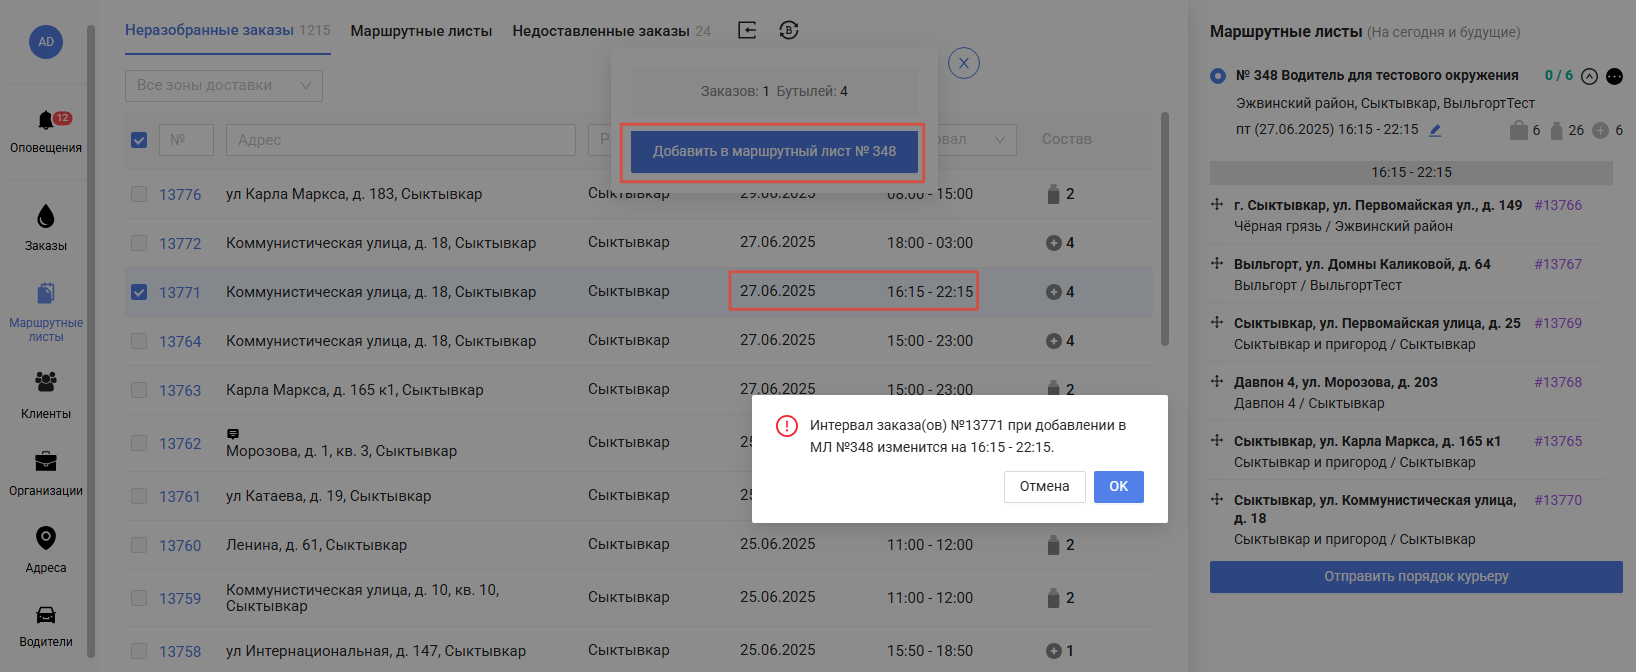Open Заказы section in sidebar

[46, 227]
